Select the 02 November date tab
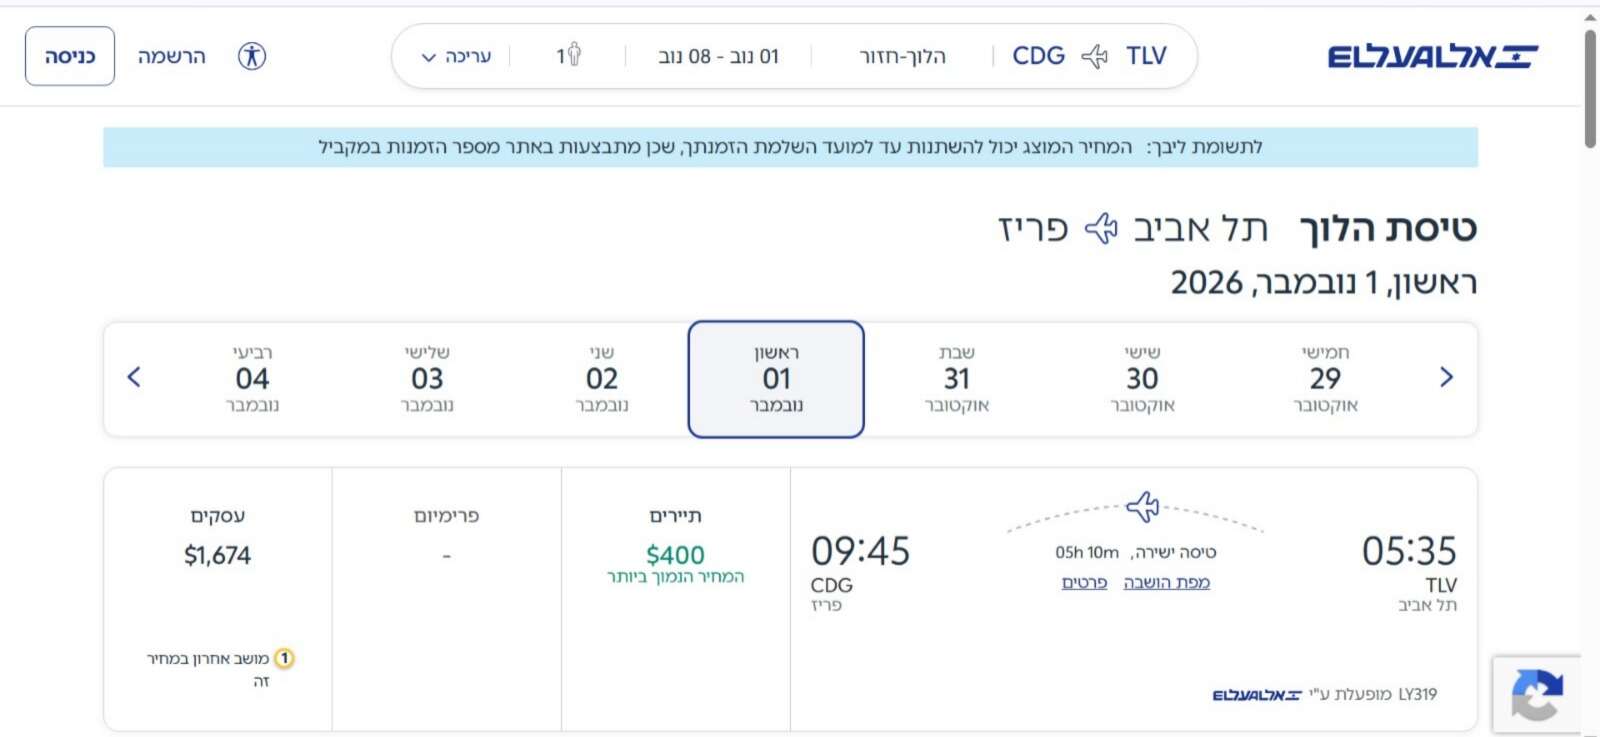 602,379
